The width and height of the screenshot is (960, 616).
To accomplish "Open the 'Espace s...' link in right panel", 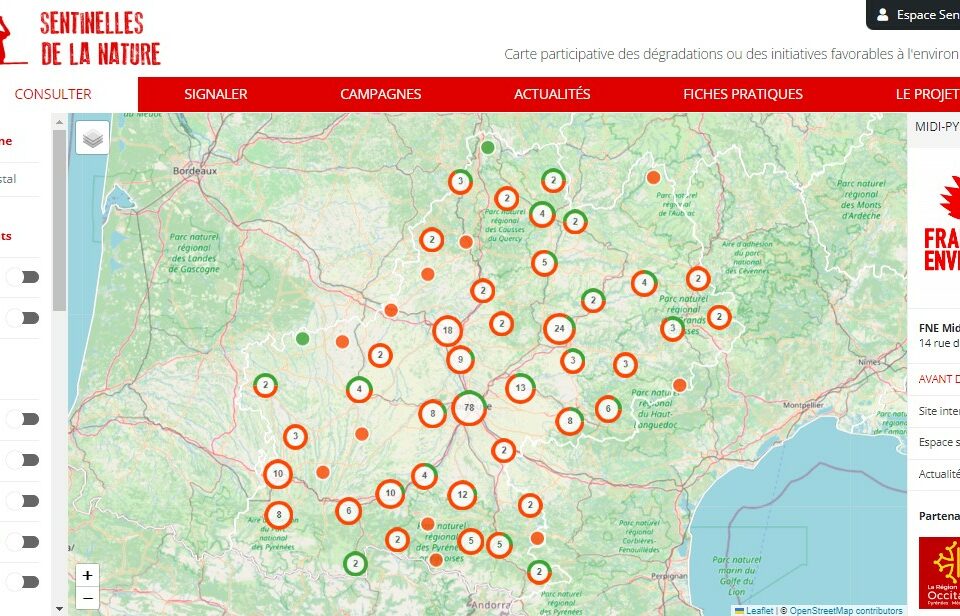I will pos(939,442).
